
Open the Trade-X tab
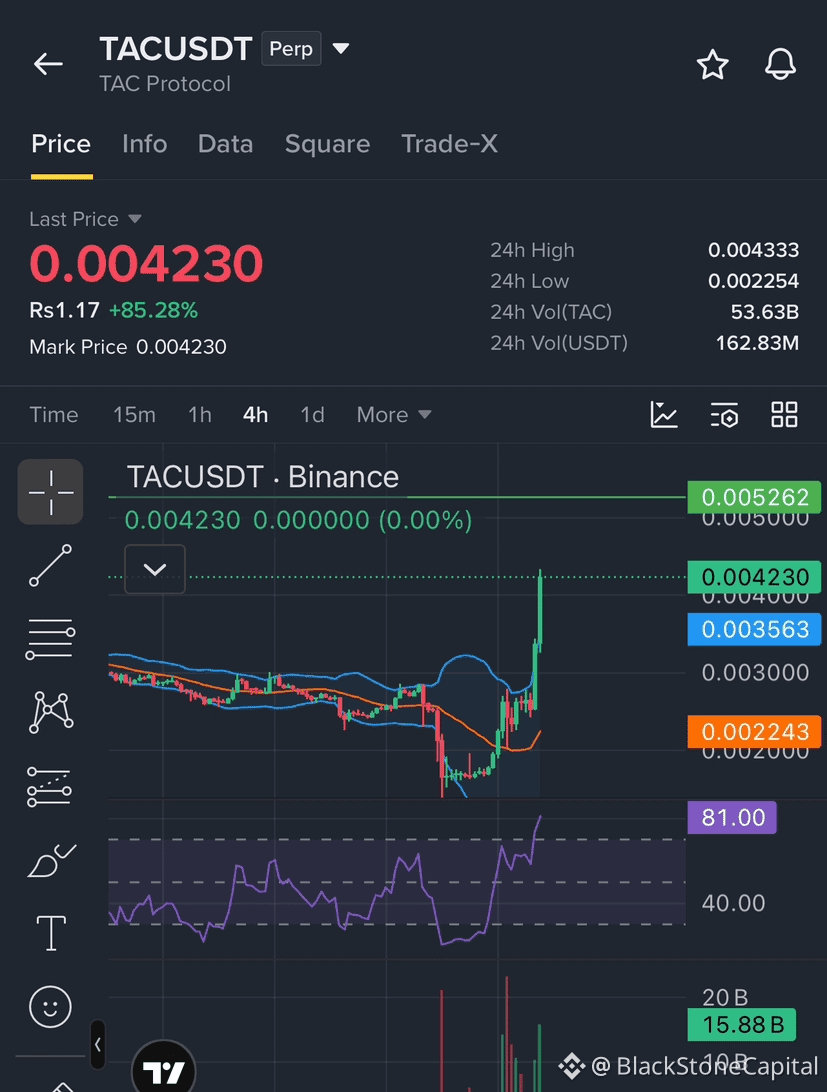click(x=449, y=144)
